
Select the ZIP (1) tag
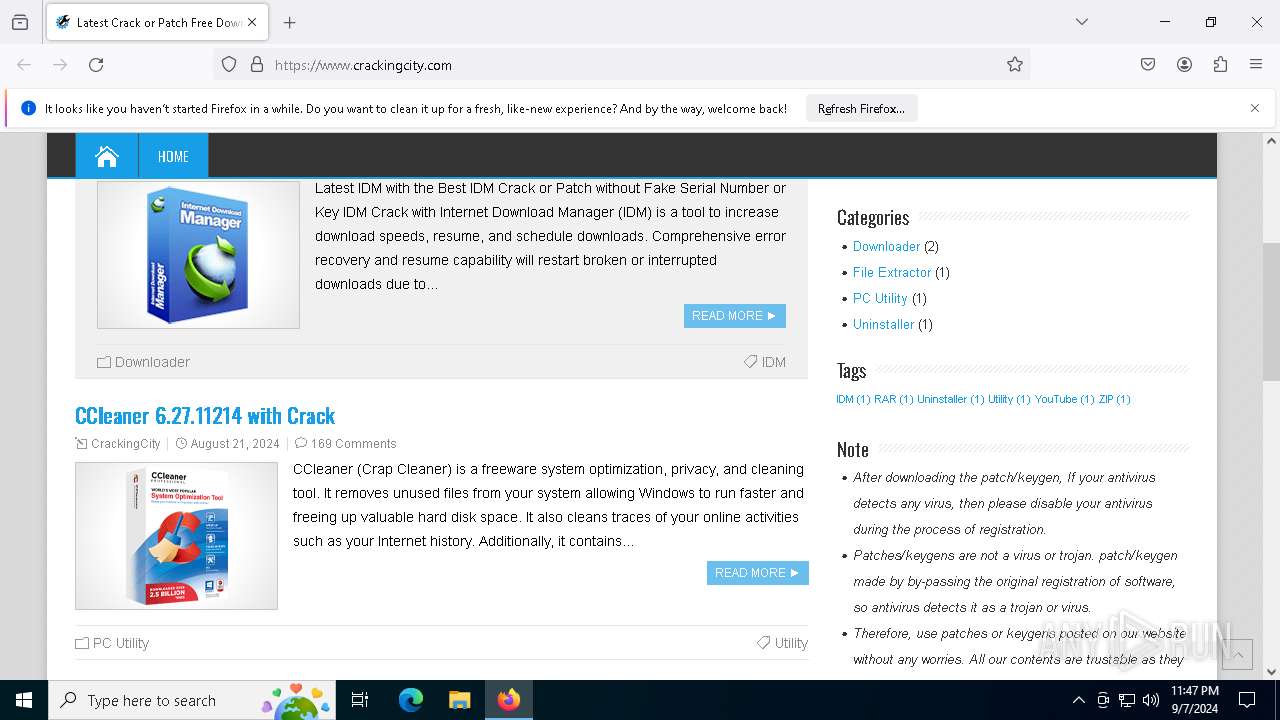click(1115, 399)
